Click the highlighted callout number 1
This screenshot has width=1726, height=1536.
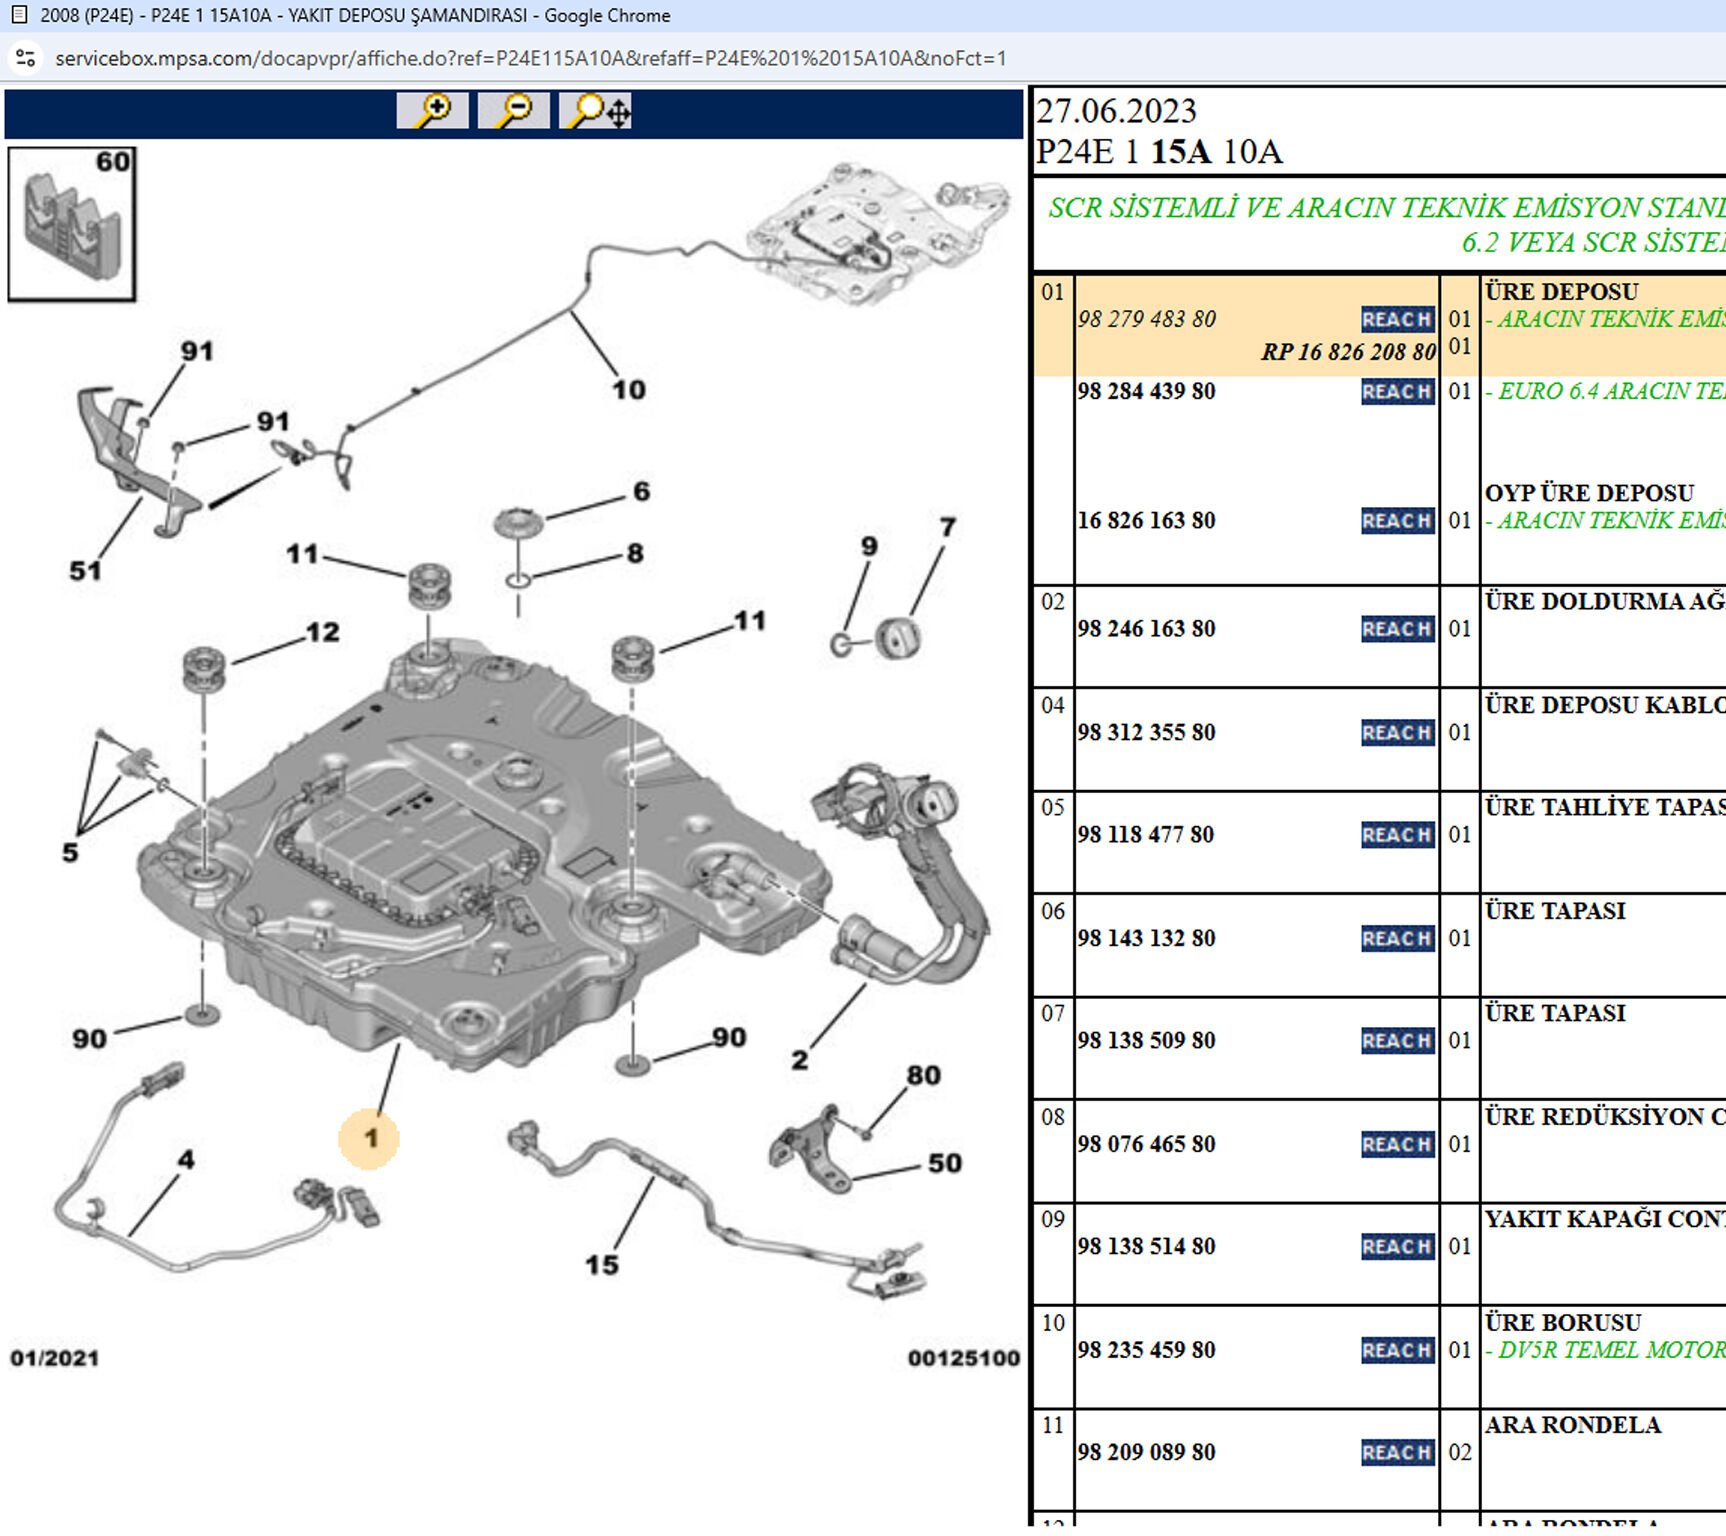coord(370,1138)
